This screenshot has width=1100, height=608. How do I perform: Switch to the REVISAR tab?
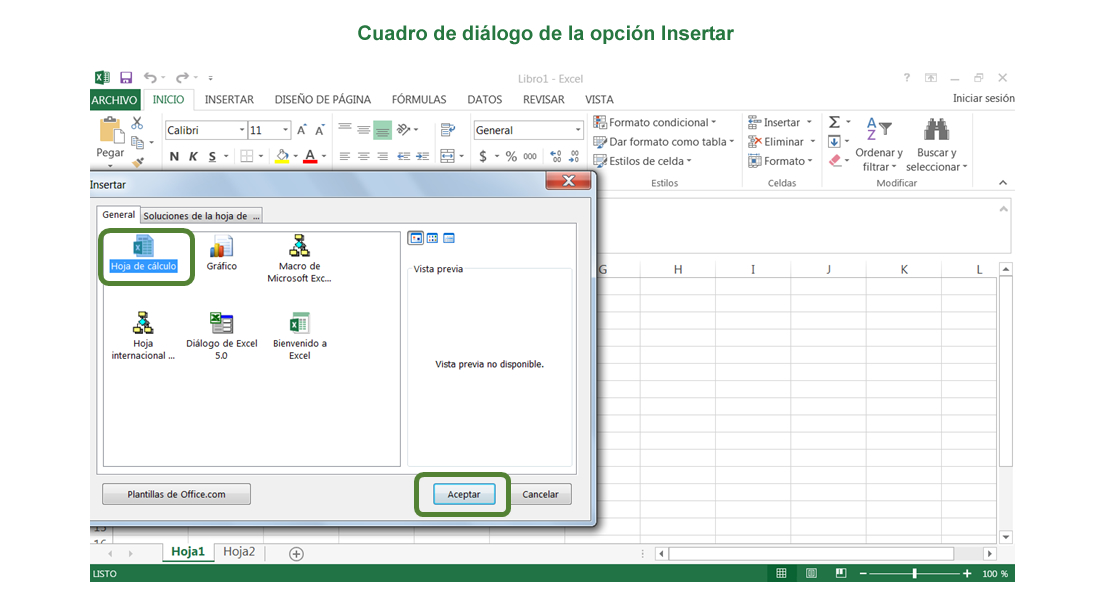click(x=544, y=100)
